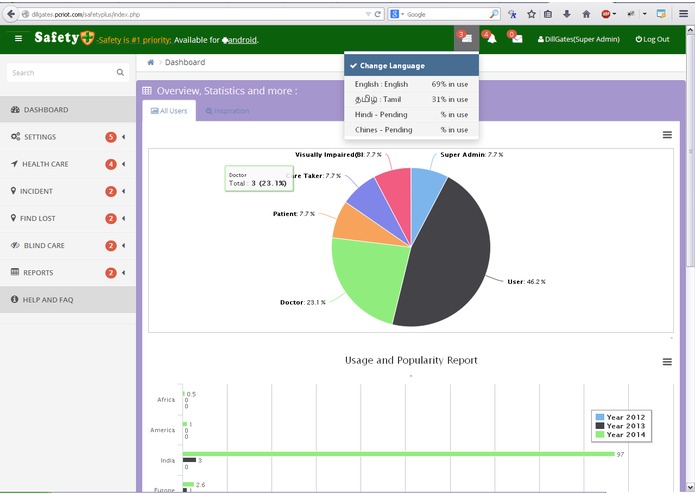Click the bookmark star icon in Firefox toolbar

(x=531, y=14)
